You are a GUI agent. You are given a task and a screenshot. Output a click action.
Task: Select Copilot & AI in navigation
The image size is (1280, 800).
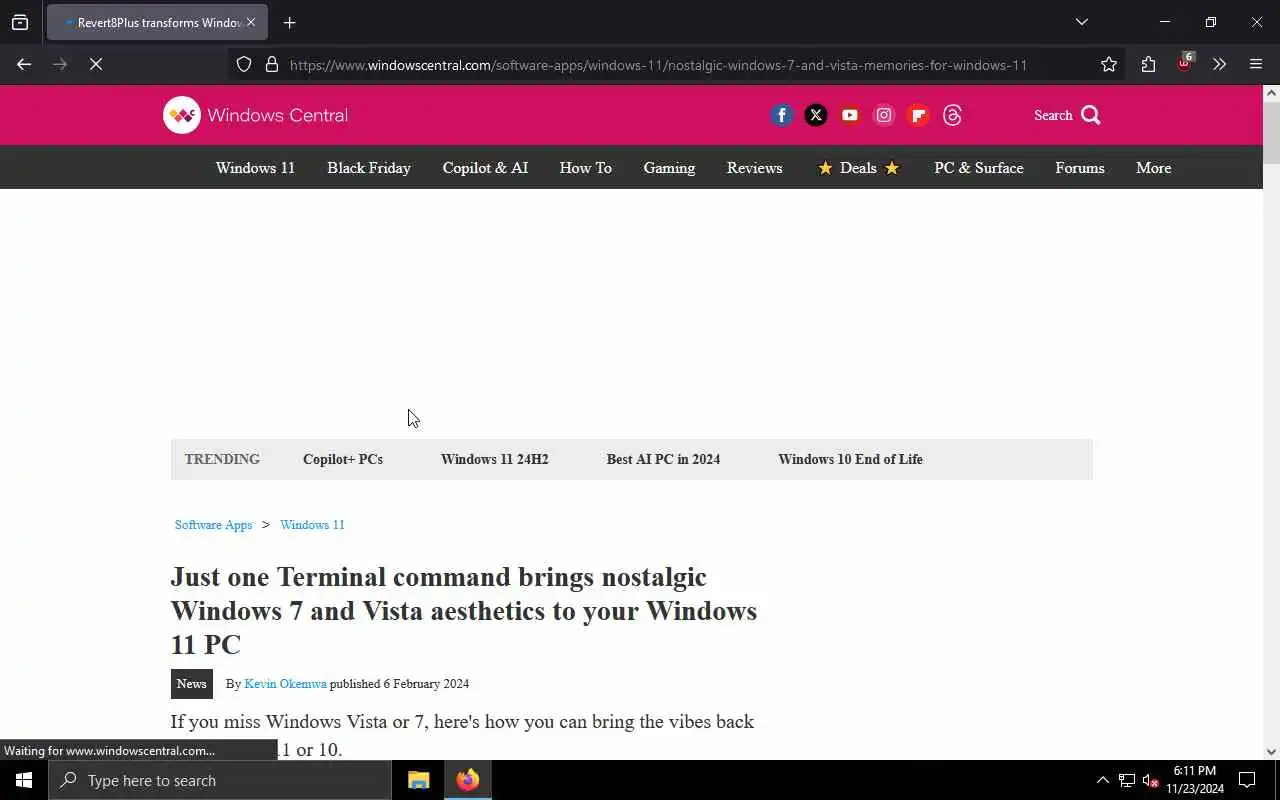click(485, 167)
